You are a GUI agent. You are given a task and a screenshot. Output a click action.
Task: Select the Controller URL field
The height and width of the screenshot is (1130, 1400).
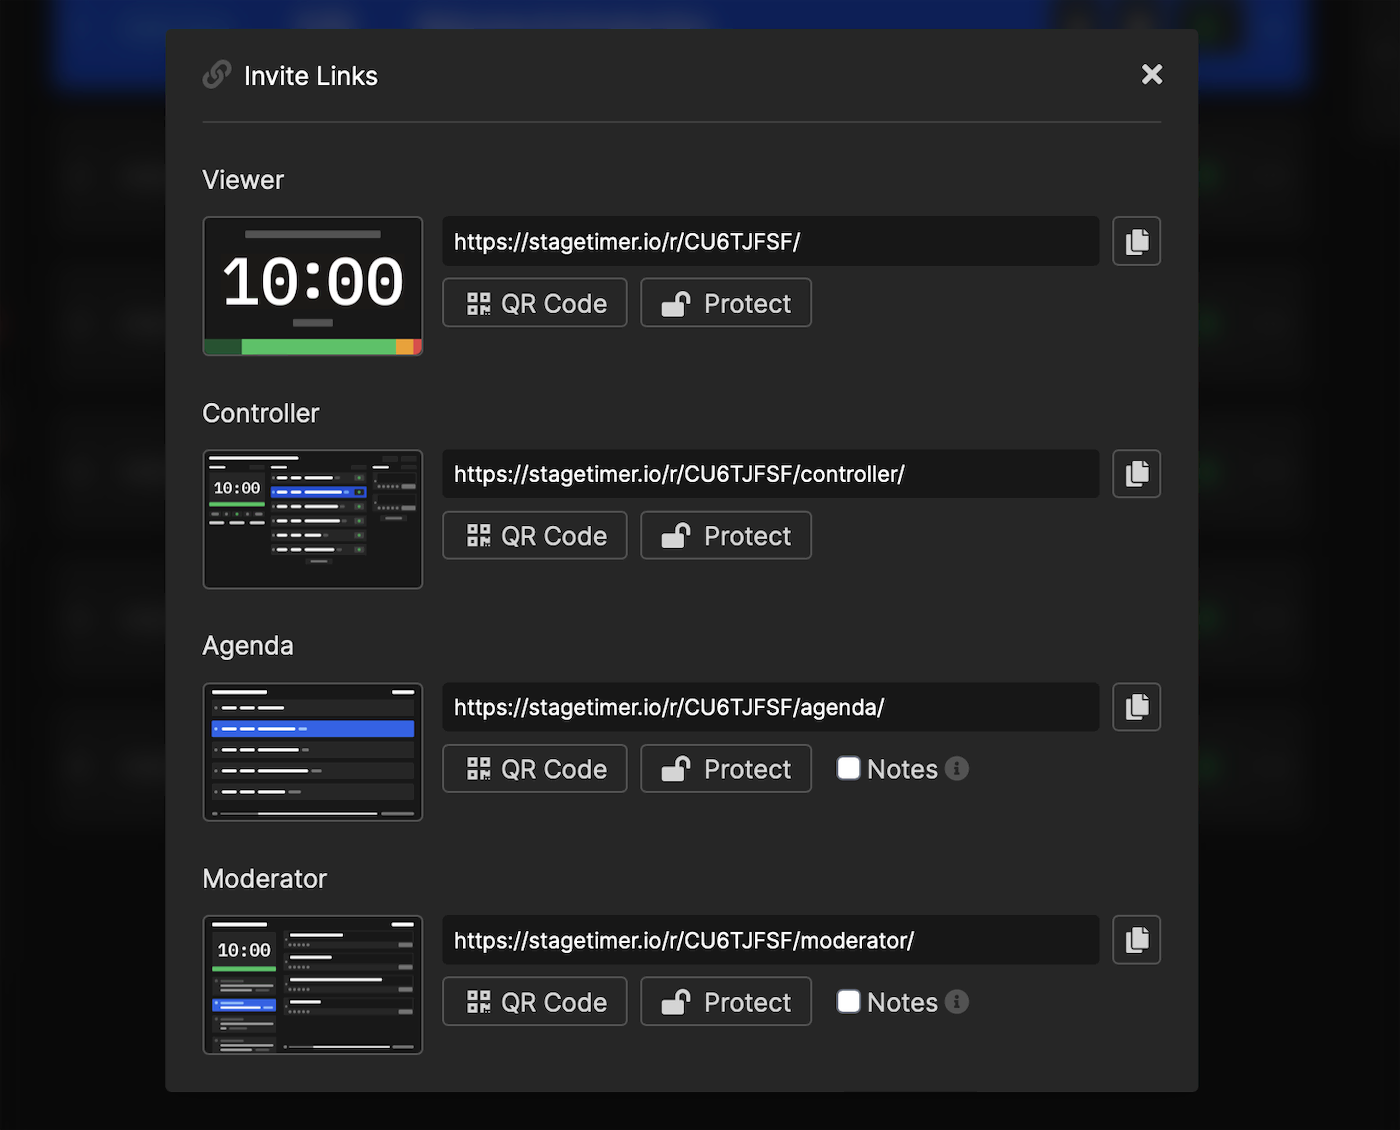pyautogui.click(x=771, y=474)
